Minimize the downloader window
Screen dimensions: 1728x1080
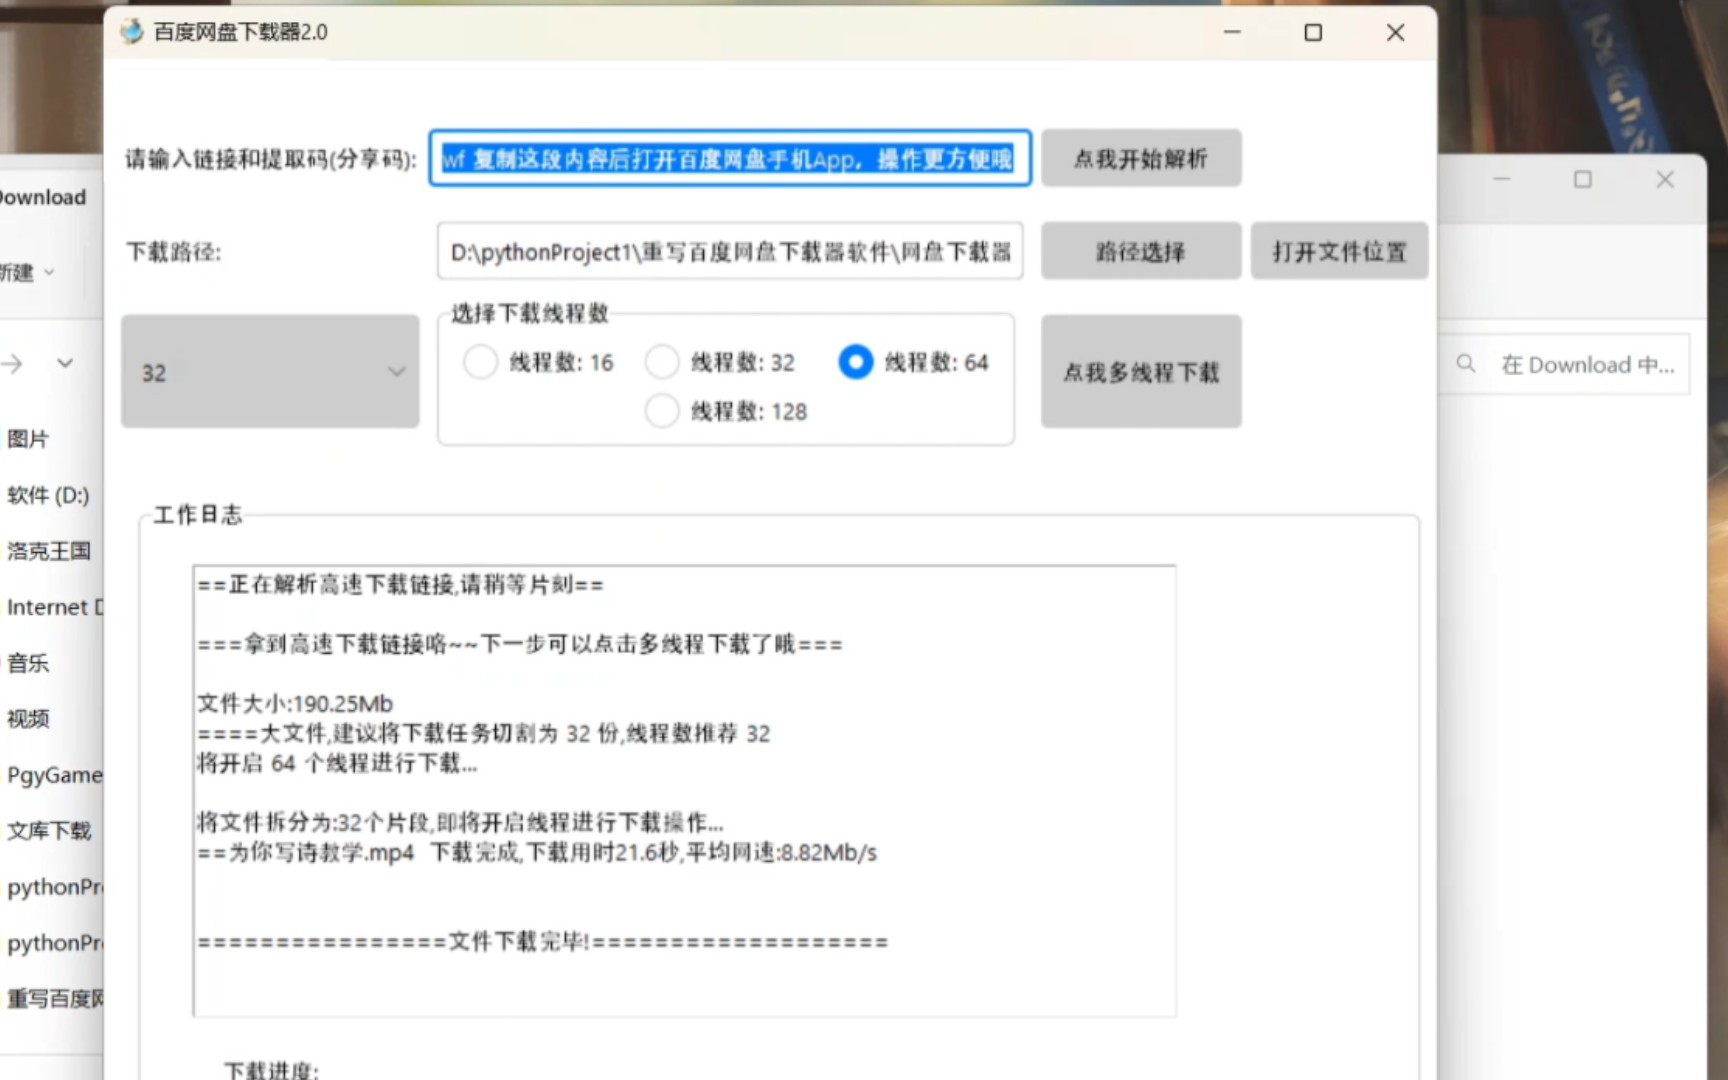tap(1232, 32)
